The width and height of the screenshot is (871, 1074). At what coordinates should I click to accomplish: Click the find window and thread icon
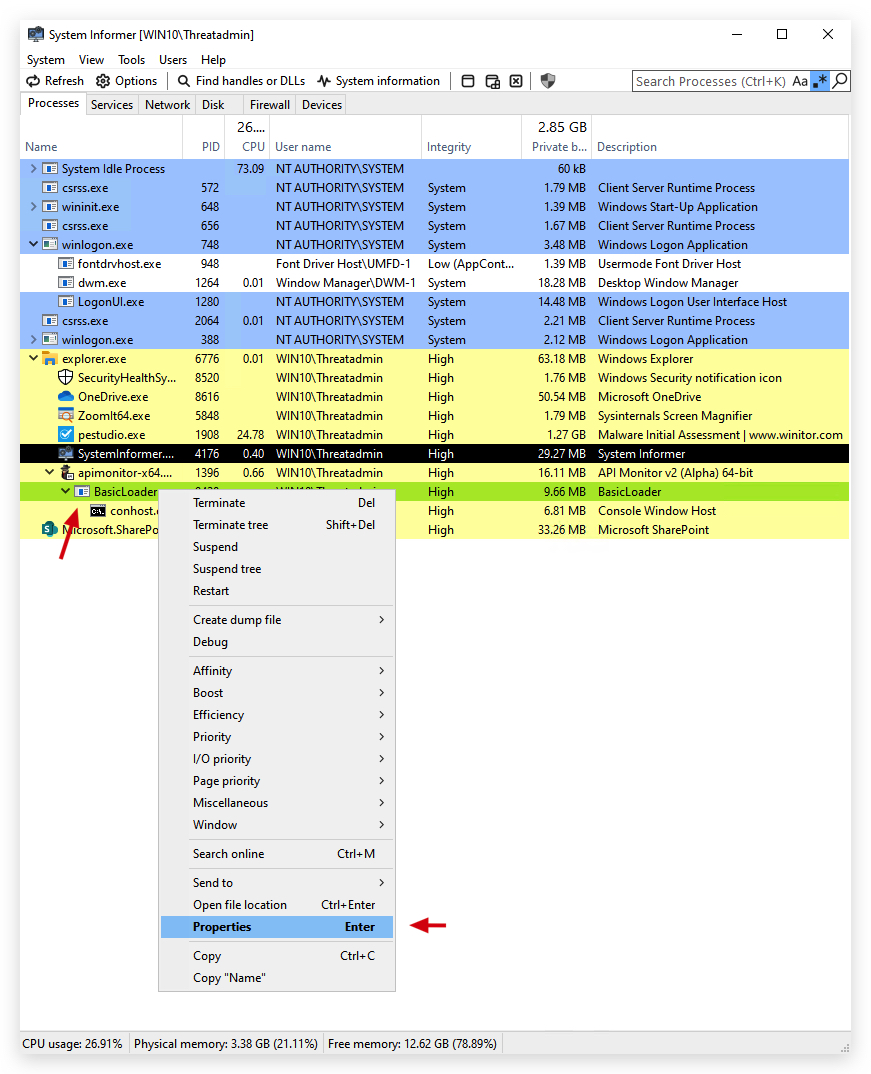point(492,81)
